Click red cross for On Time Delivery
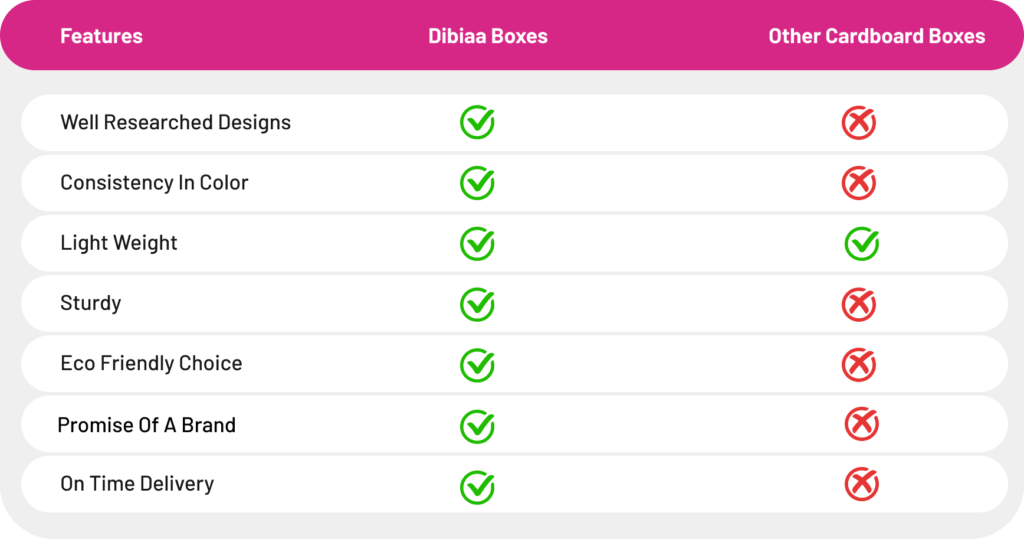This screenshot has width=1024, height=539. pyautogui.click(x=861, y=484)
